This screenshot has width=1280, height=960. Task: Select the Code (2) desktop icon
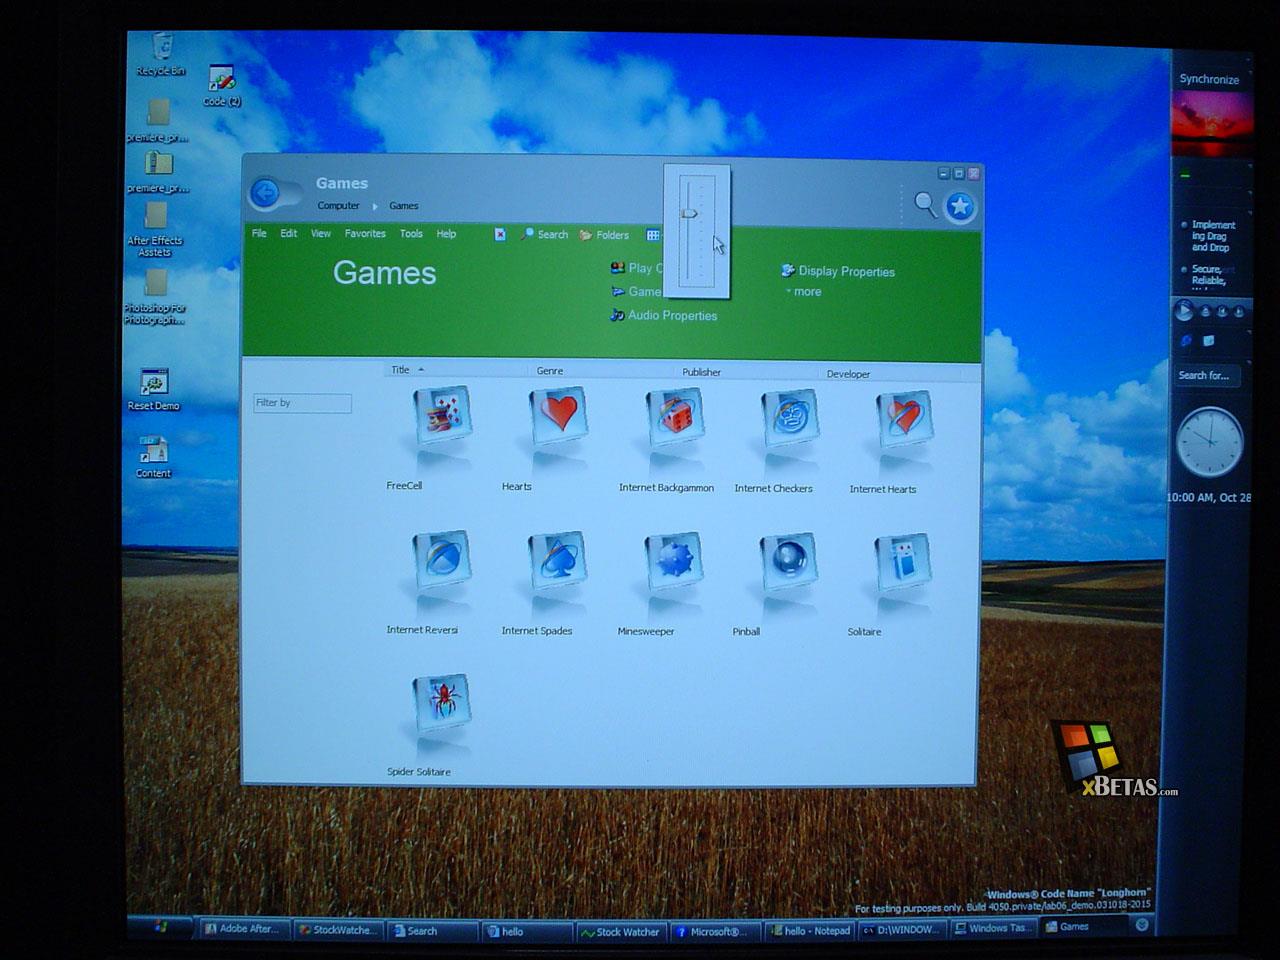[221, 86]
